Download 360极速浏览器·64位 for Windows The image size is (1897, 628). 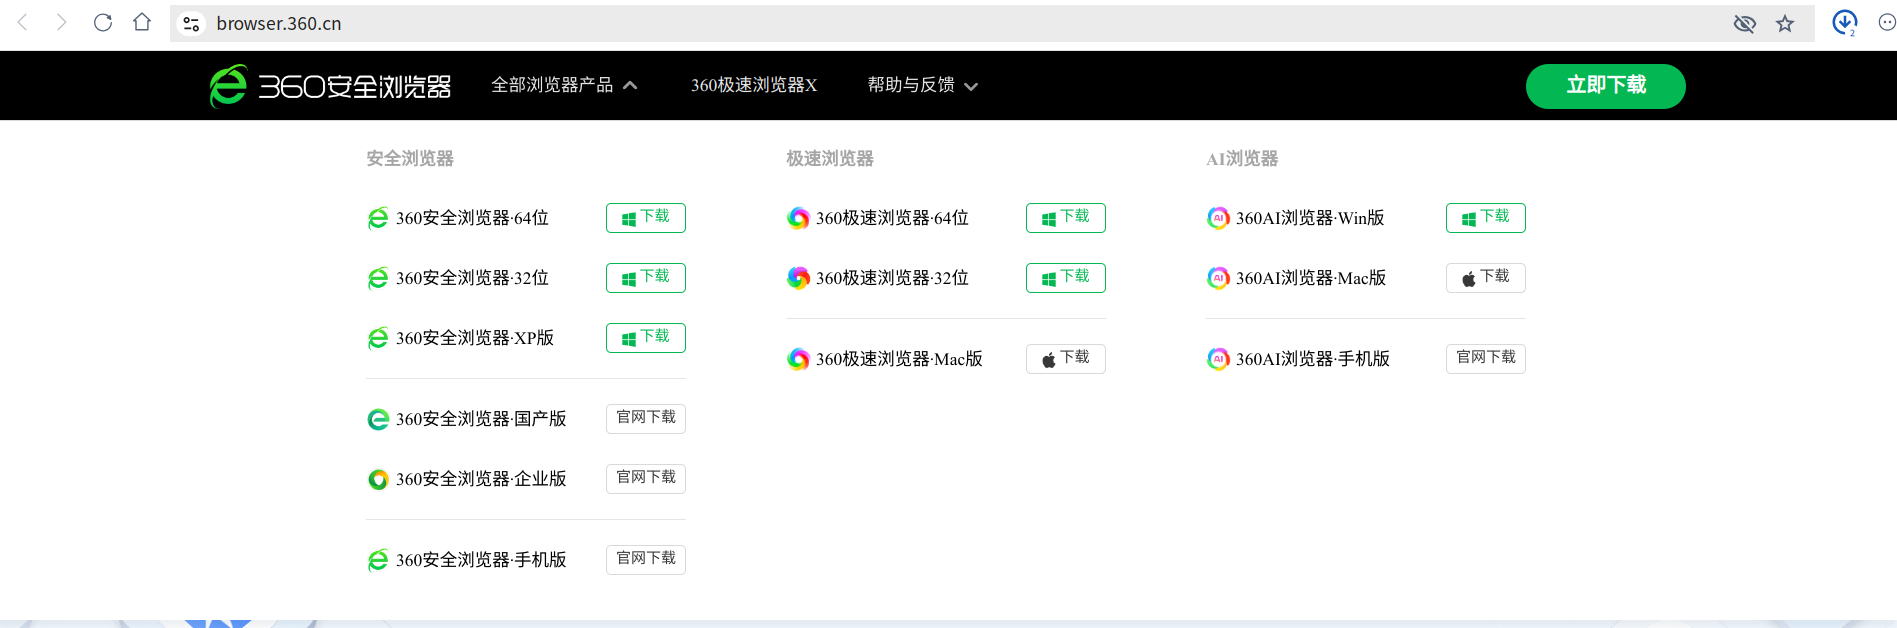[x=1066, y=218]
